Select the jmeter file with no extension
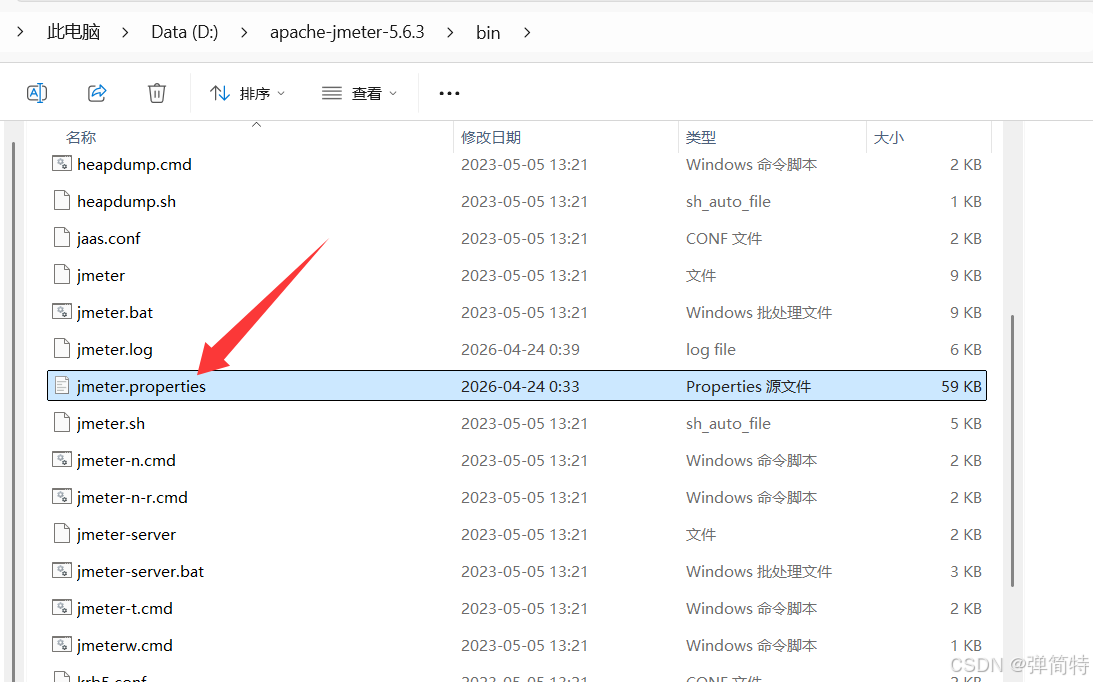The image size is (1093, 682). click(101, 275)
